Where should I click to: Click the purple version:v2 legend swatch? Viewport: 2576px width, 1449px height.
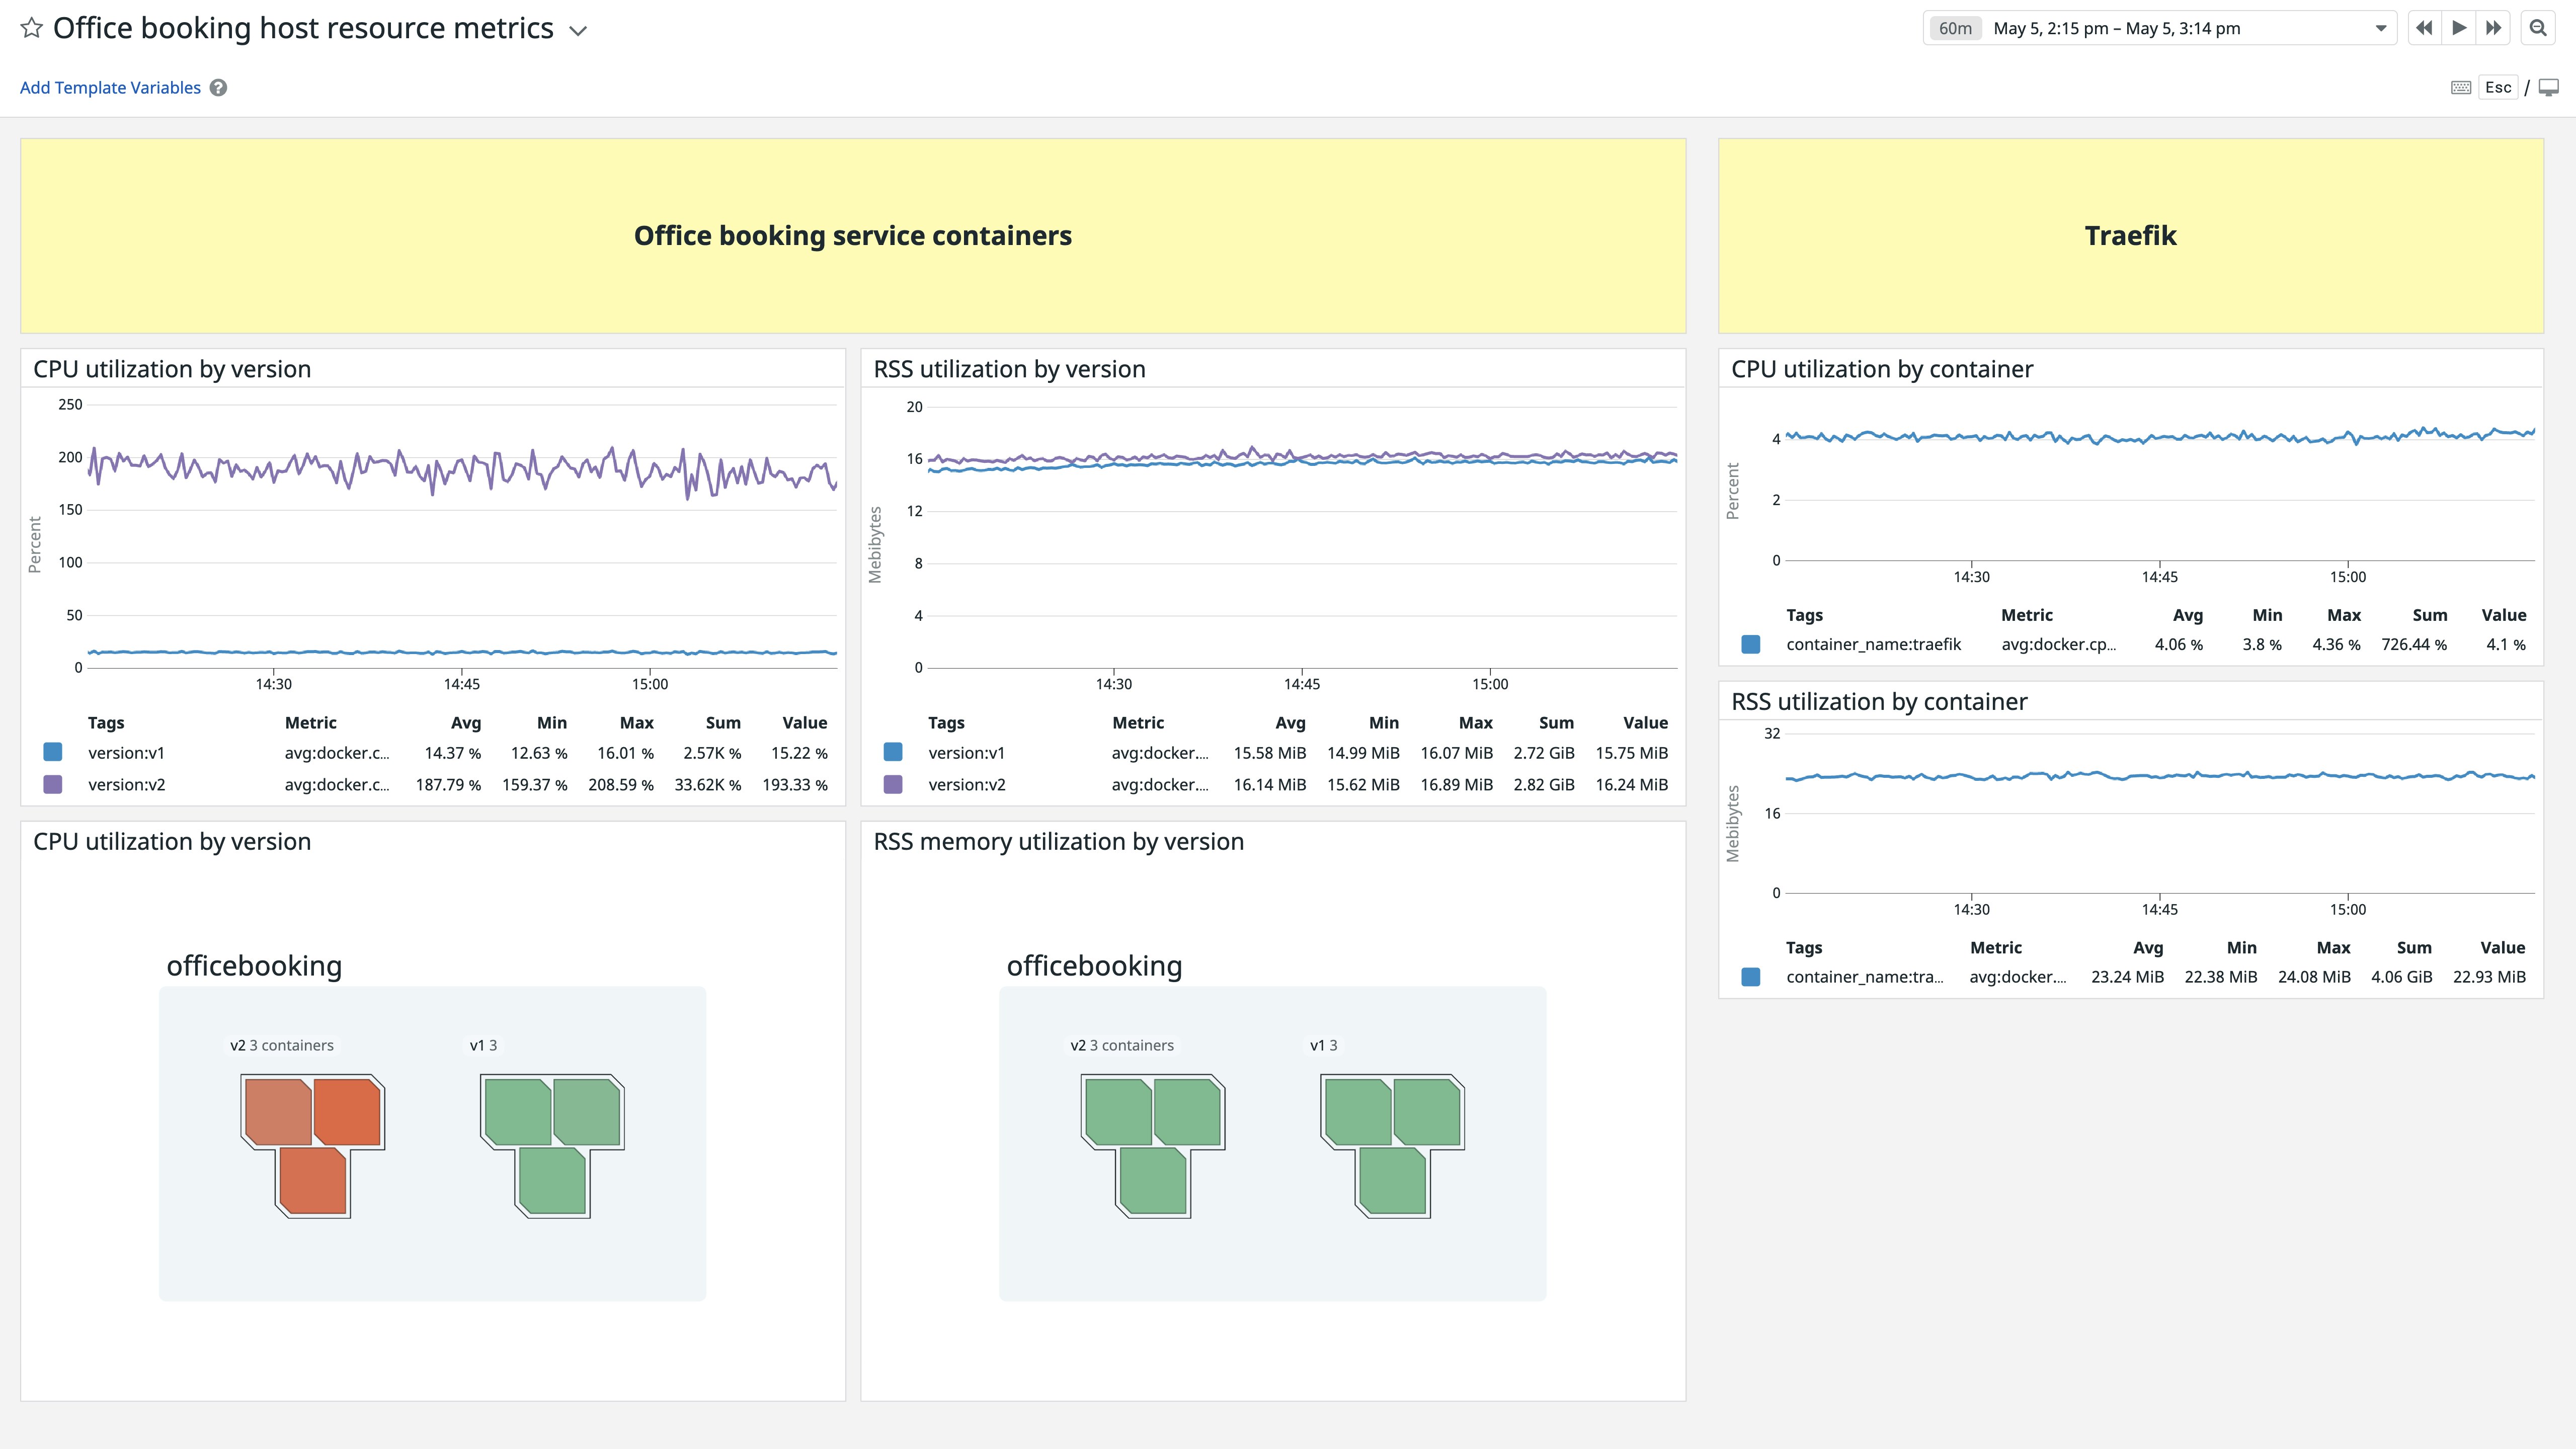pyautogui.click(x=54, y=784)
